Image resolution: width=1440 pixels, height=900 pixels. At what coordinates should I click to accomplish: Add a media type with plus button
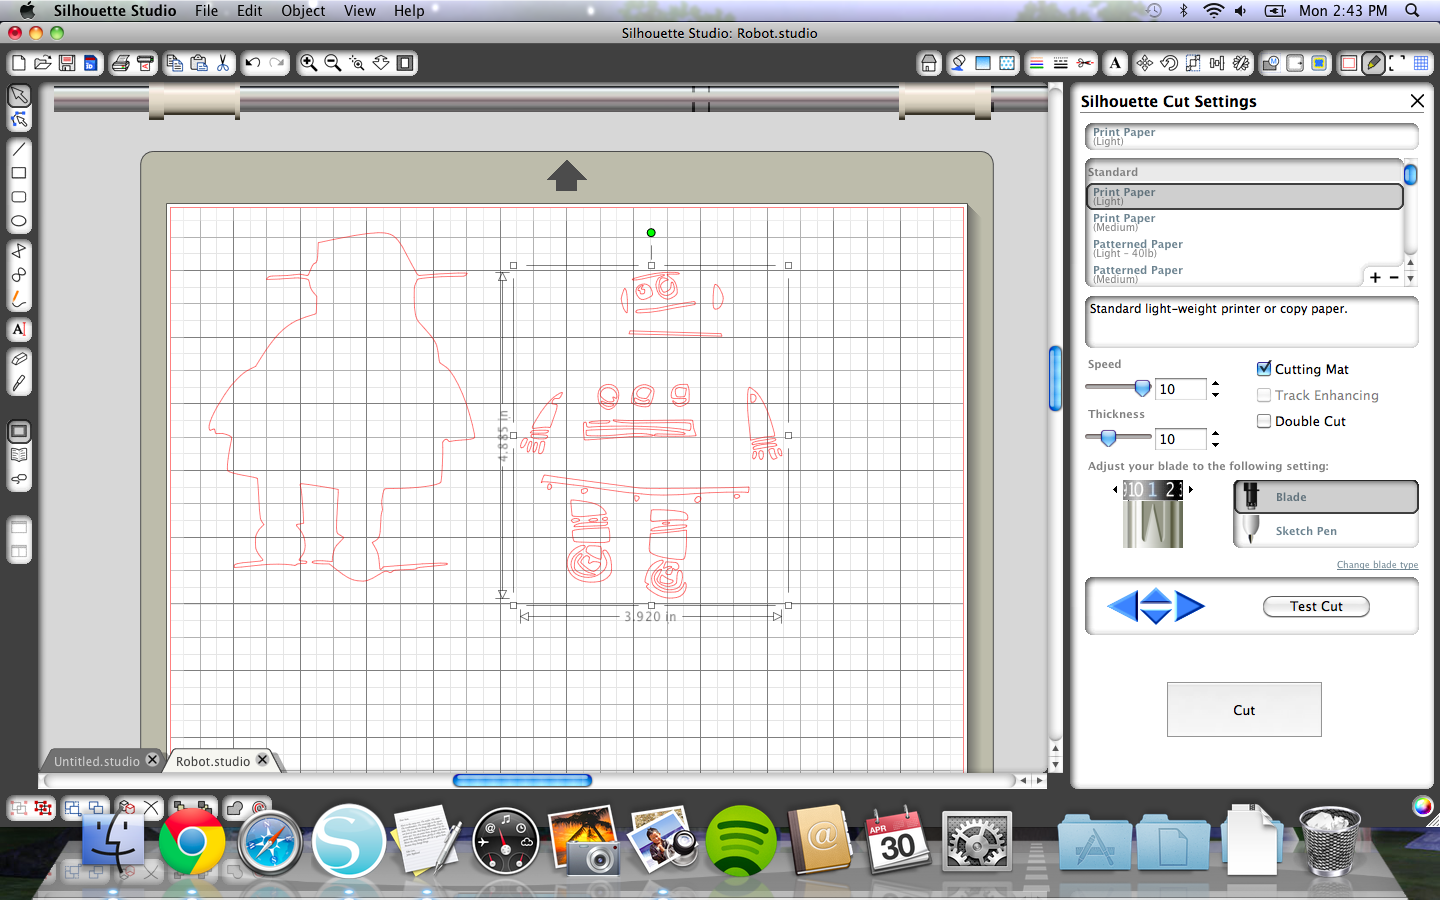tap(1375, 277)
